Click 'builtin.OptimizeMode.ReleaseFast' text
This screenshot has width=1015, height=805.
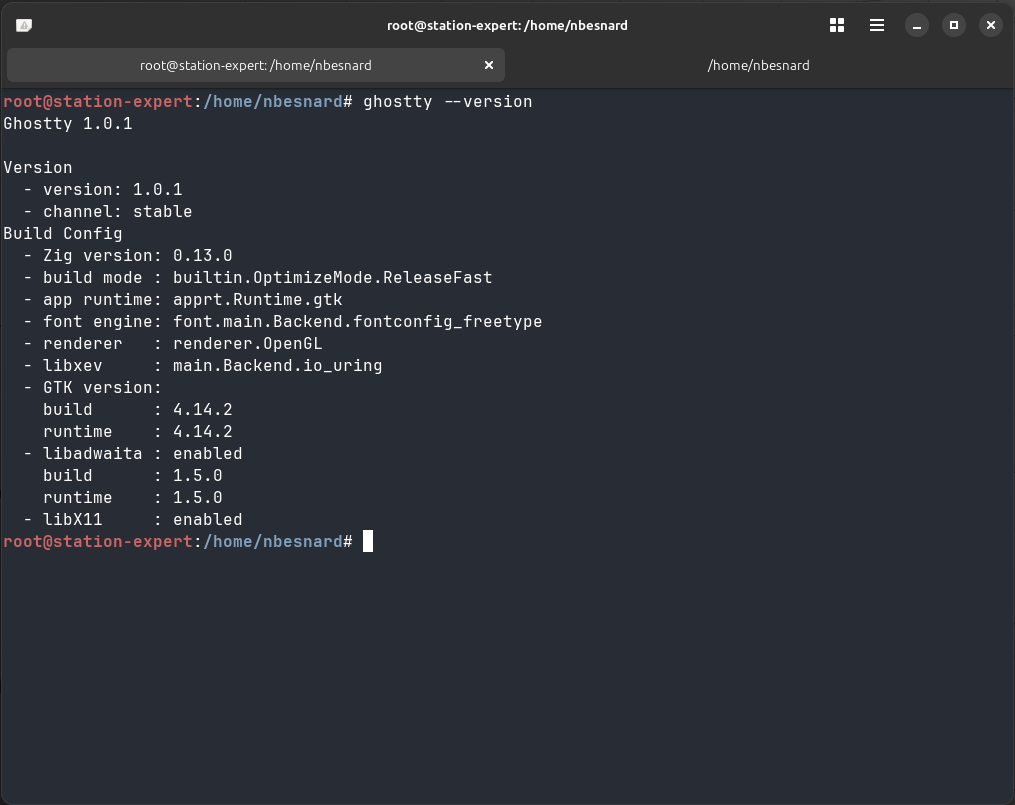pyautogui.click(x=332, y=278)
